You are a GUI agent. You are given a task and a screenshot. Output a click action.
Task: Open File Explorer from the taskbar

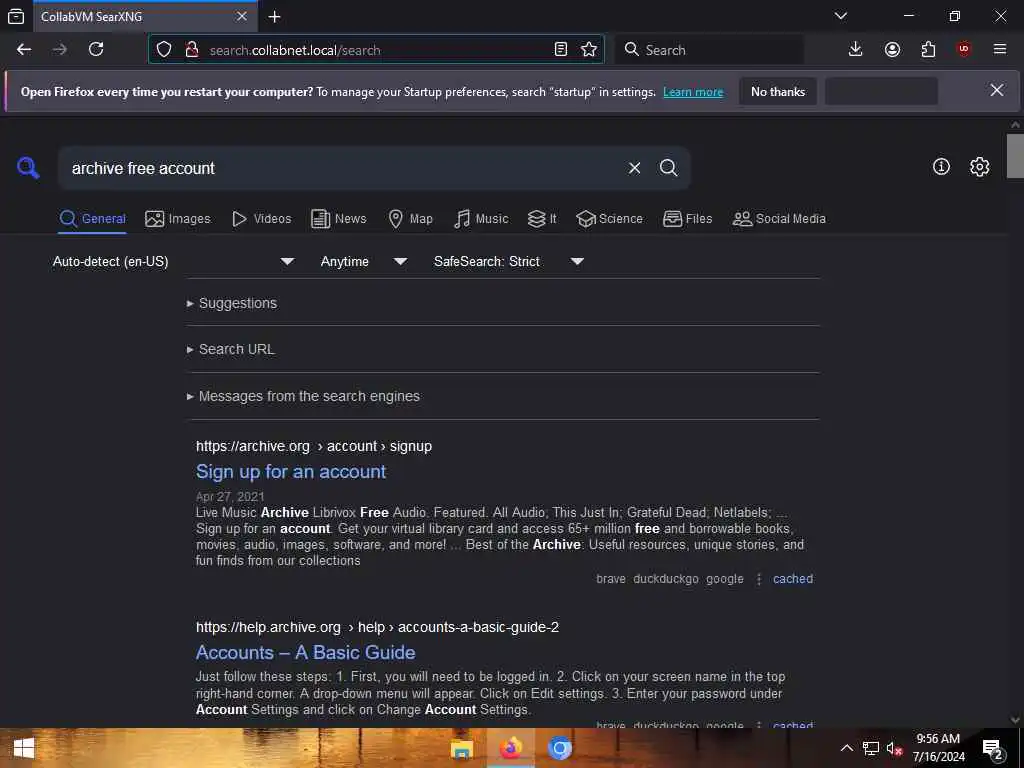click(462, 748)
